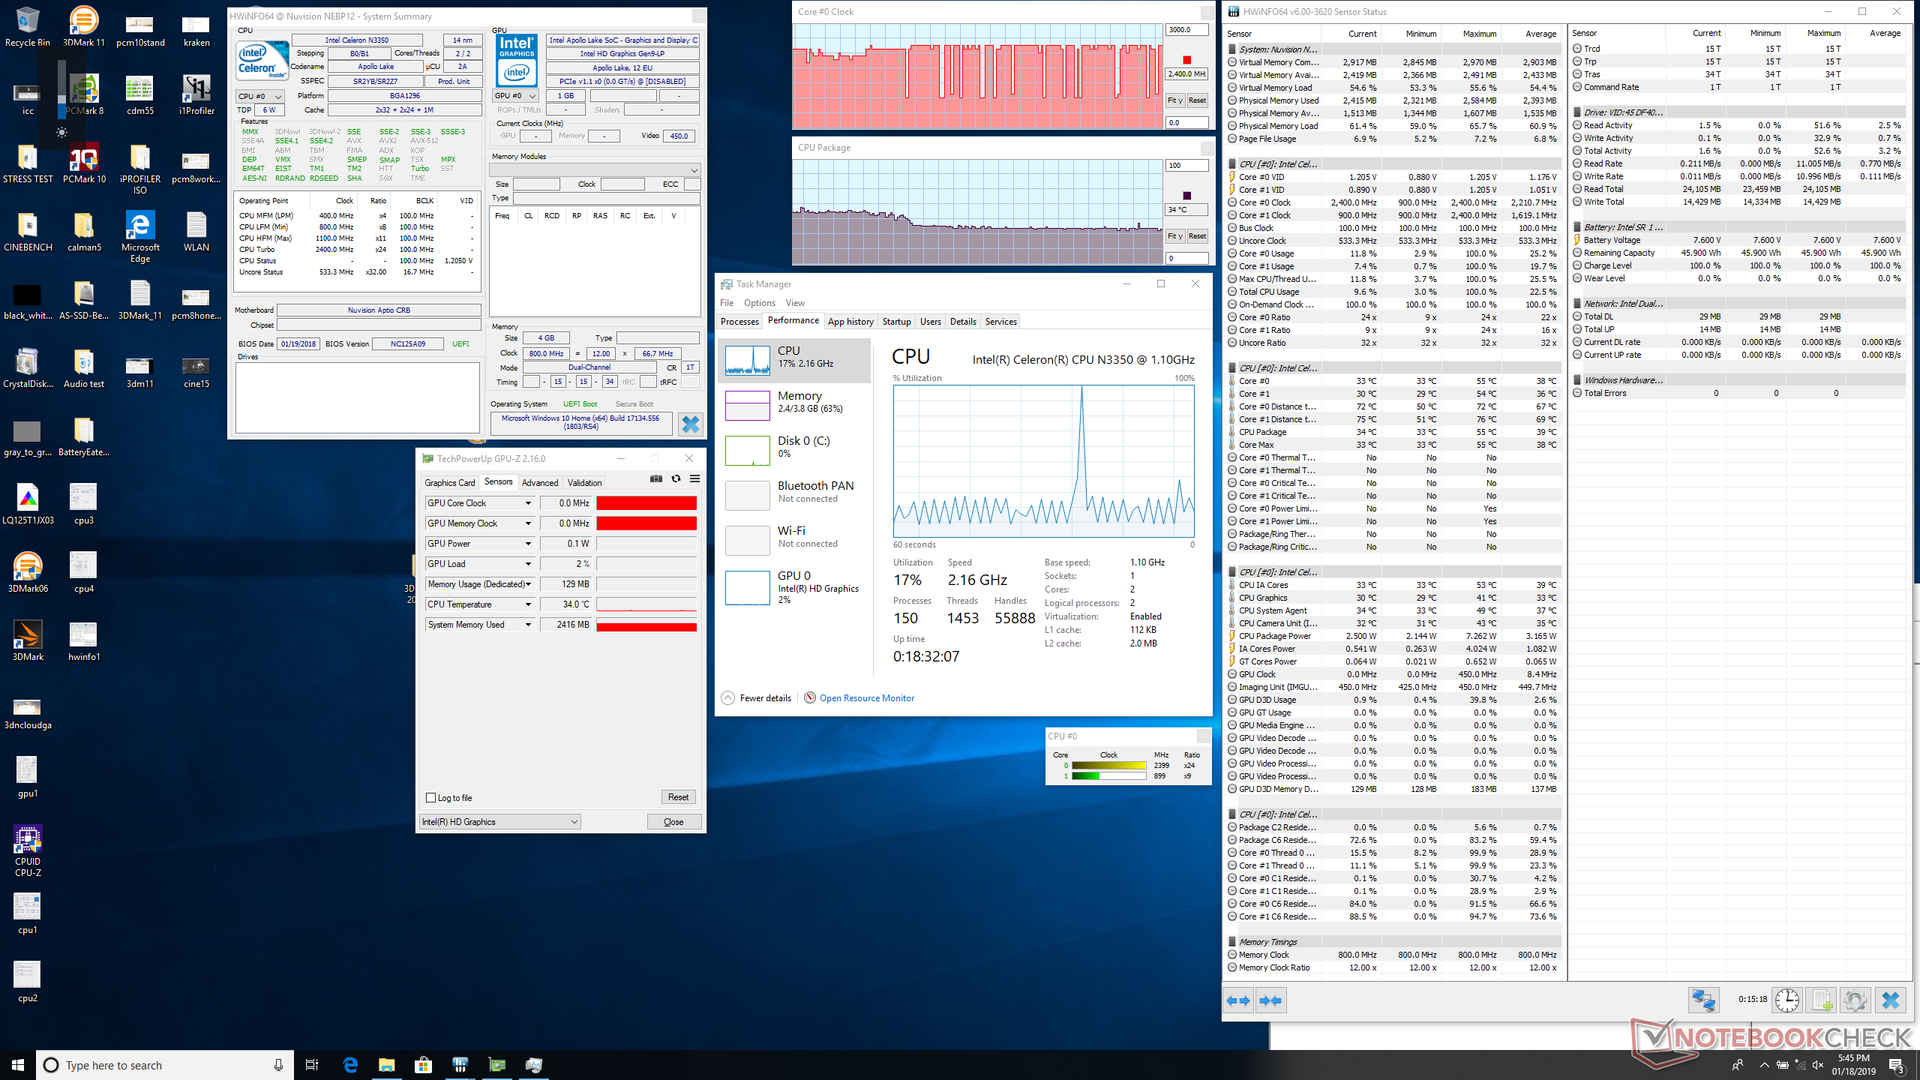This screenshot has width=1920, height=1080.
Task: Click Action Center notification icon
Action: click(x=1896, y=1065)
